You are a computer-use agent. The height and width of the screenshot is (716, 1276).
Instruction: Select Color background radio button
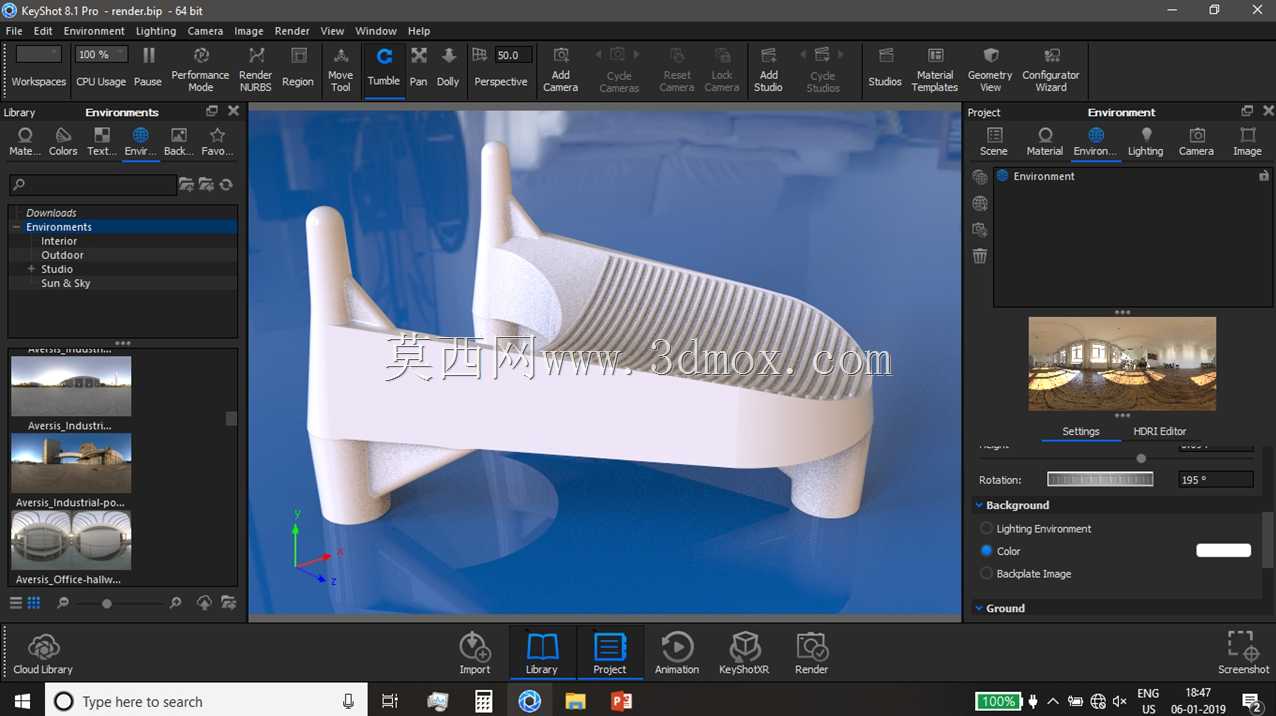pos(987,551)
